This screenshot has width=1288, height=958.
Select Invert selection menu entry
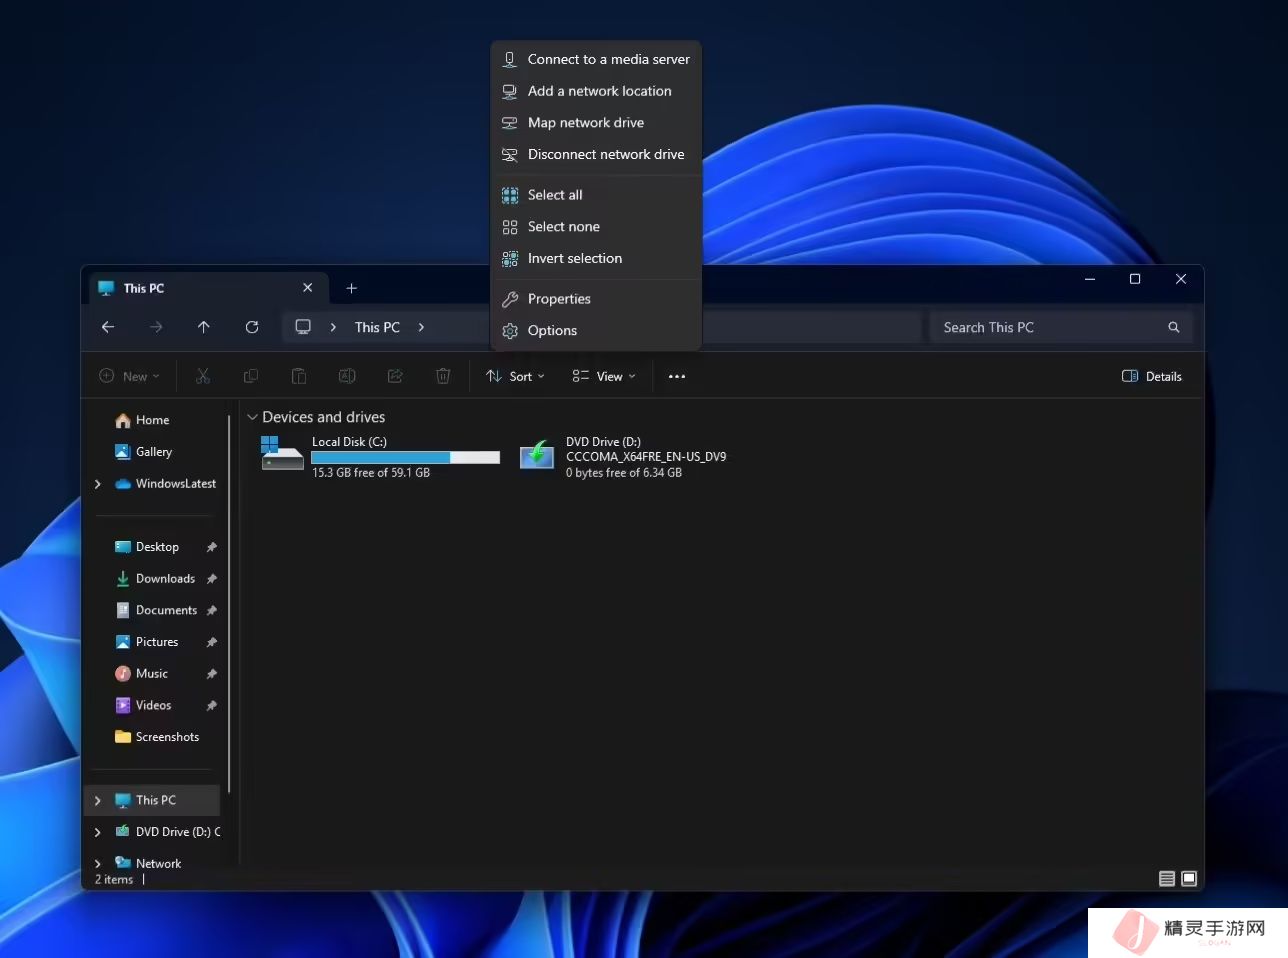click(x=574, y=259)
